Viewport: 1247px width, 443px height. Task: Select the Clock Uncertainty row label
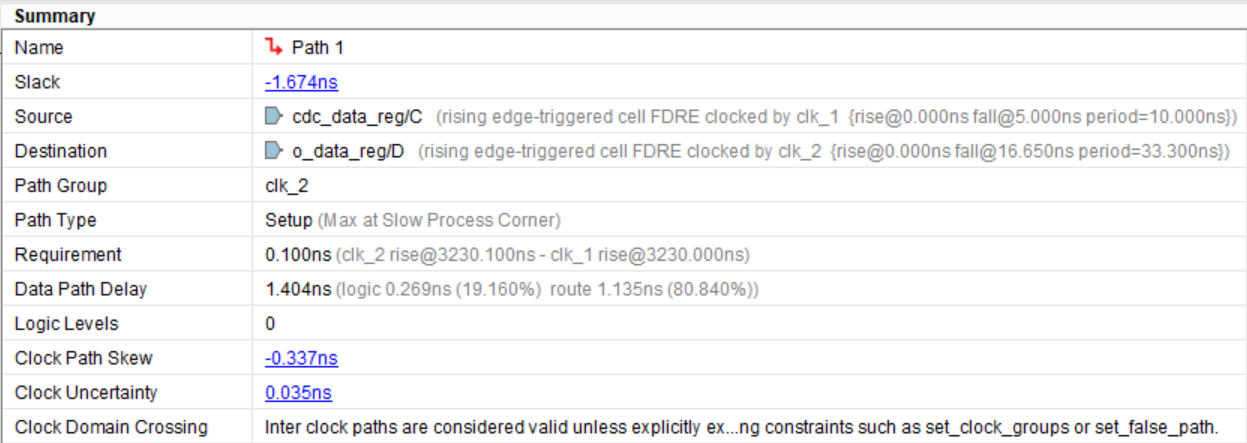(x=86, y=393)
